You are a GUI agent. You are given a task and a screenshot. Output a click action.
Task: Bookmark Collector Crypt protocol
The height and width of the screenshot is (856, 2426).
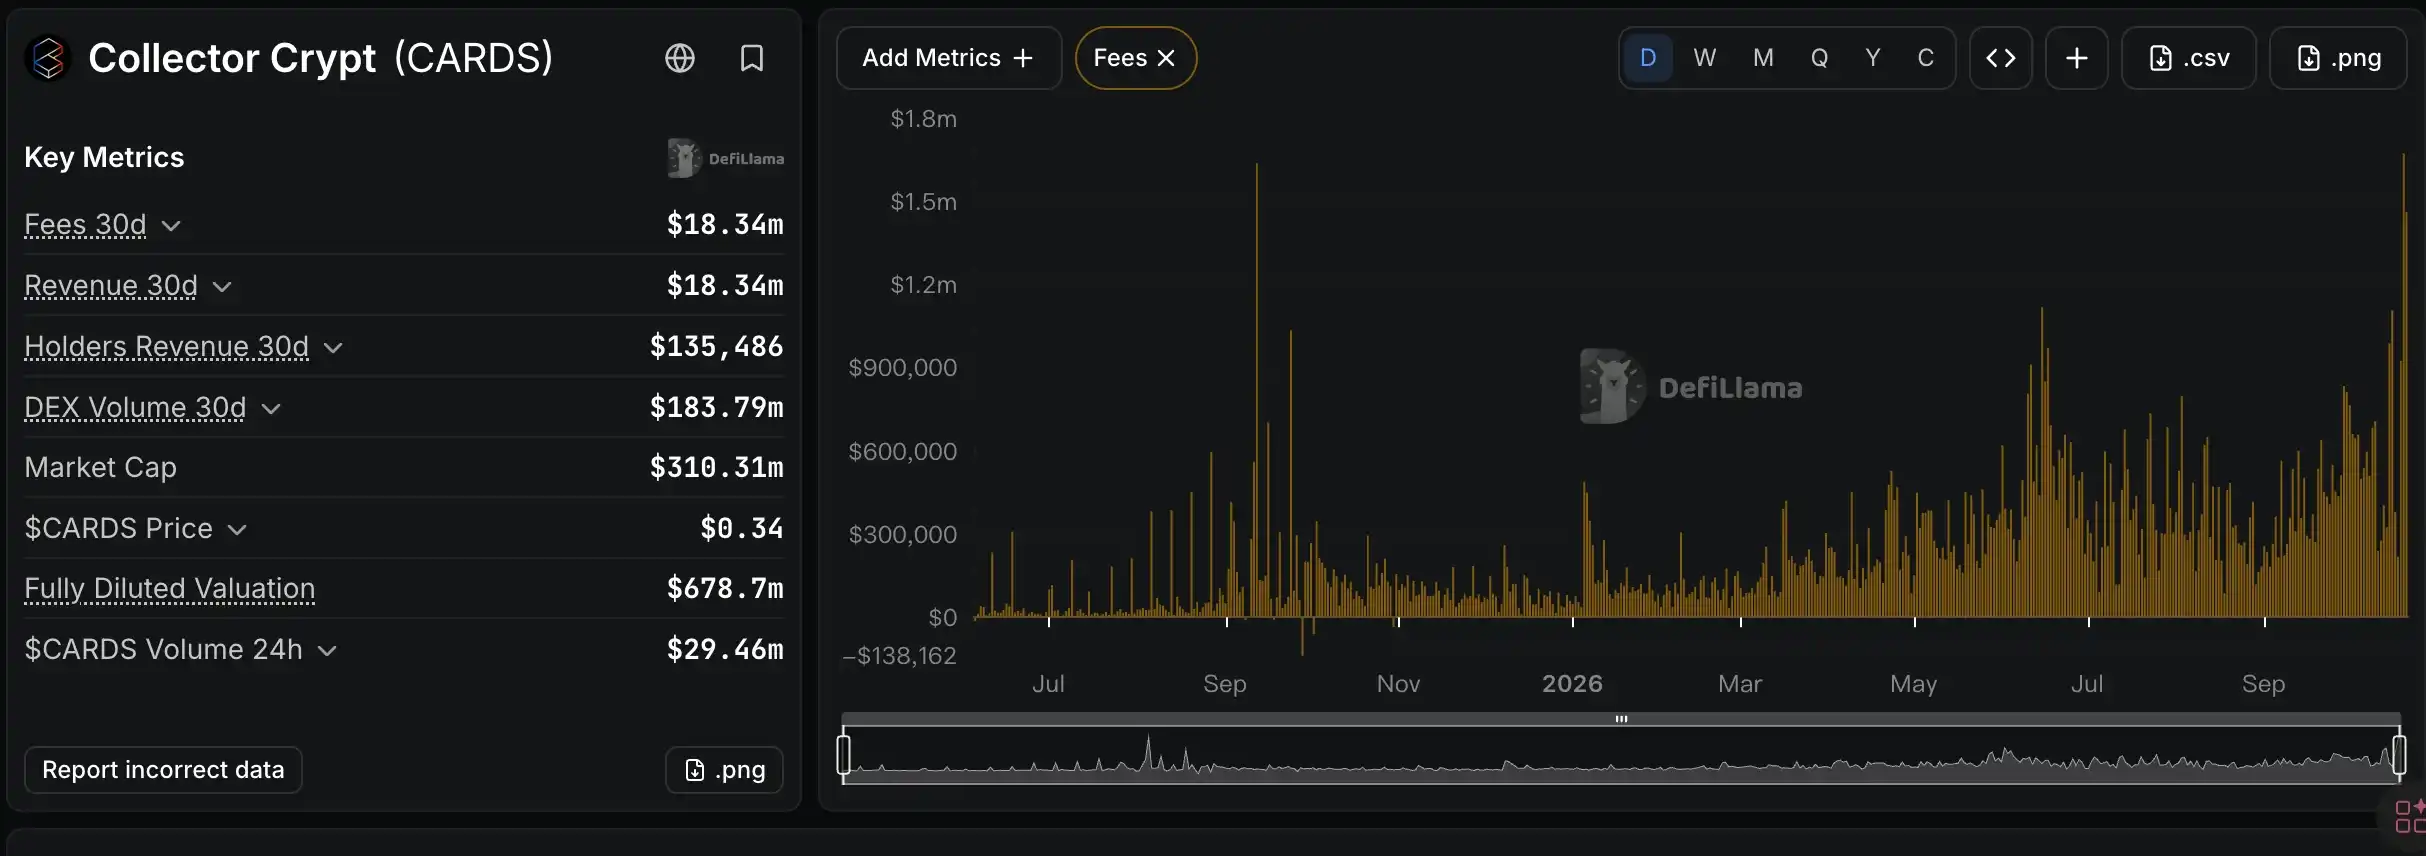tap(752, 58)
